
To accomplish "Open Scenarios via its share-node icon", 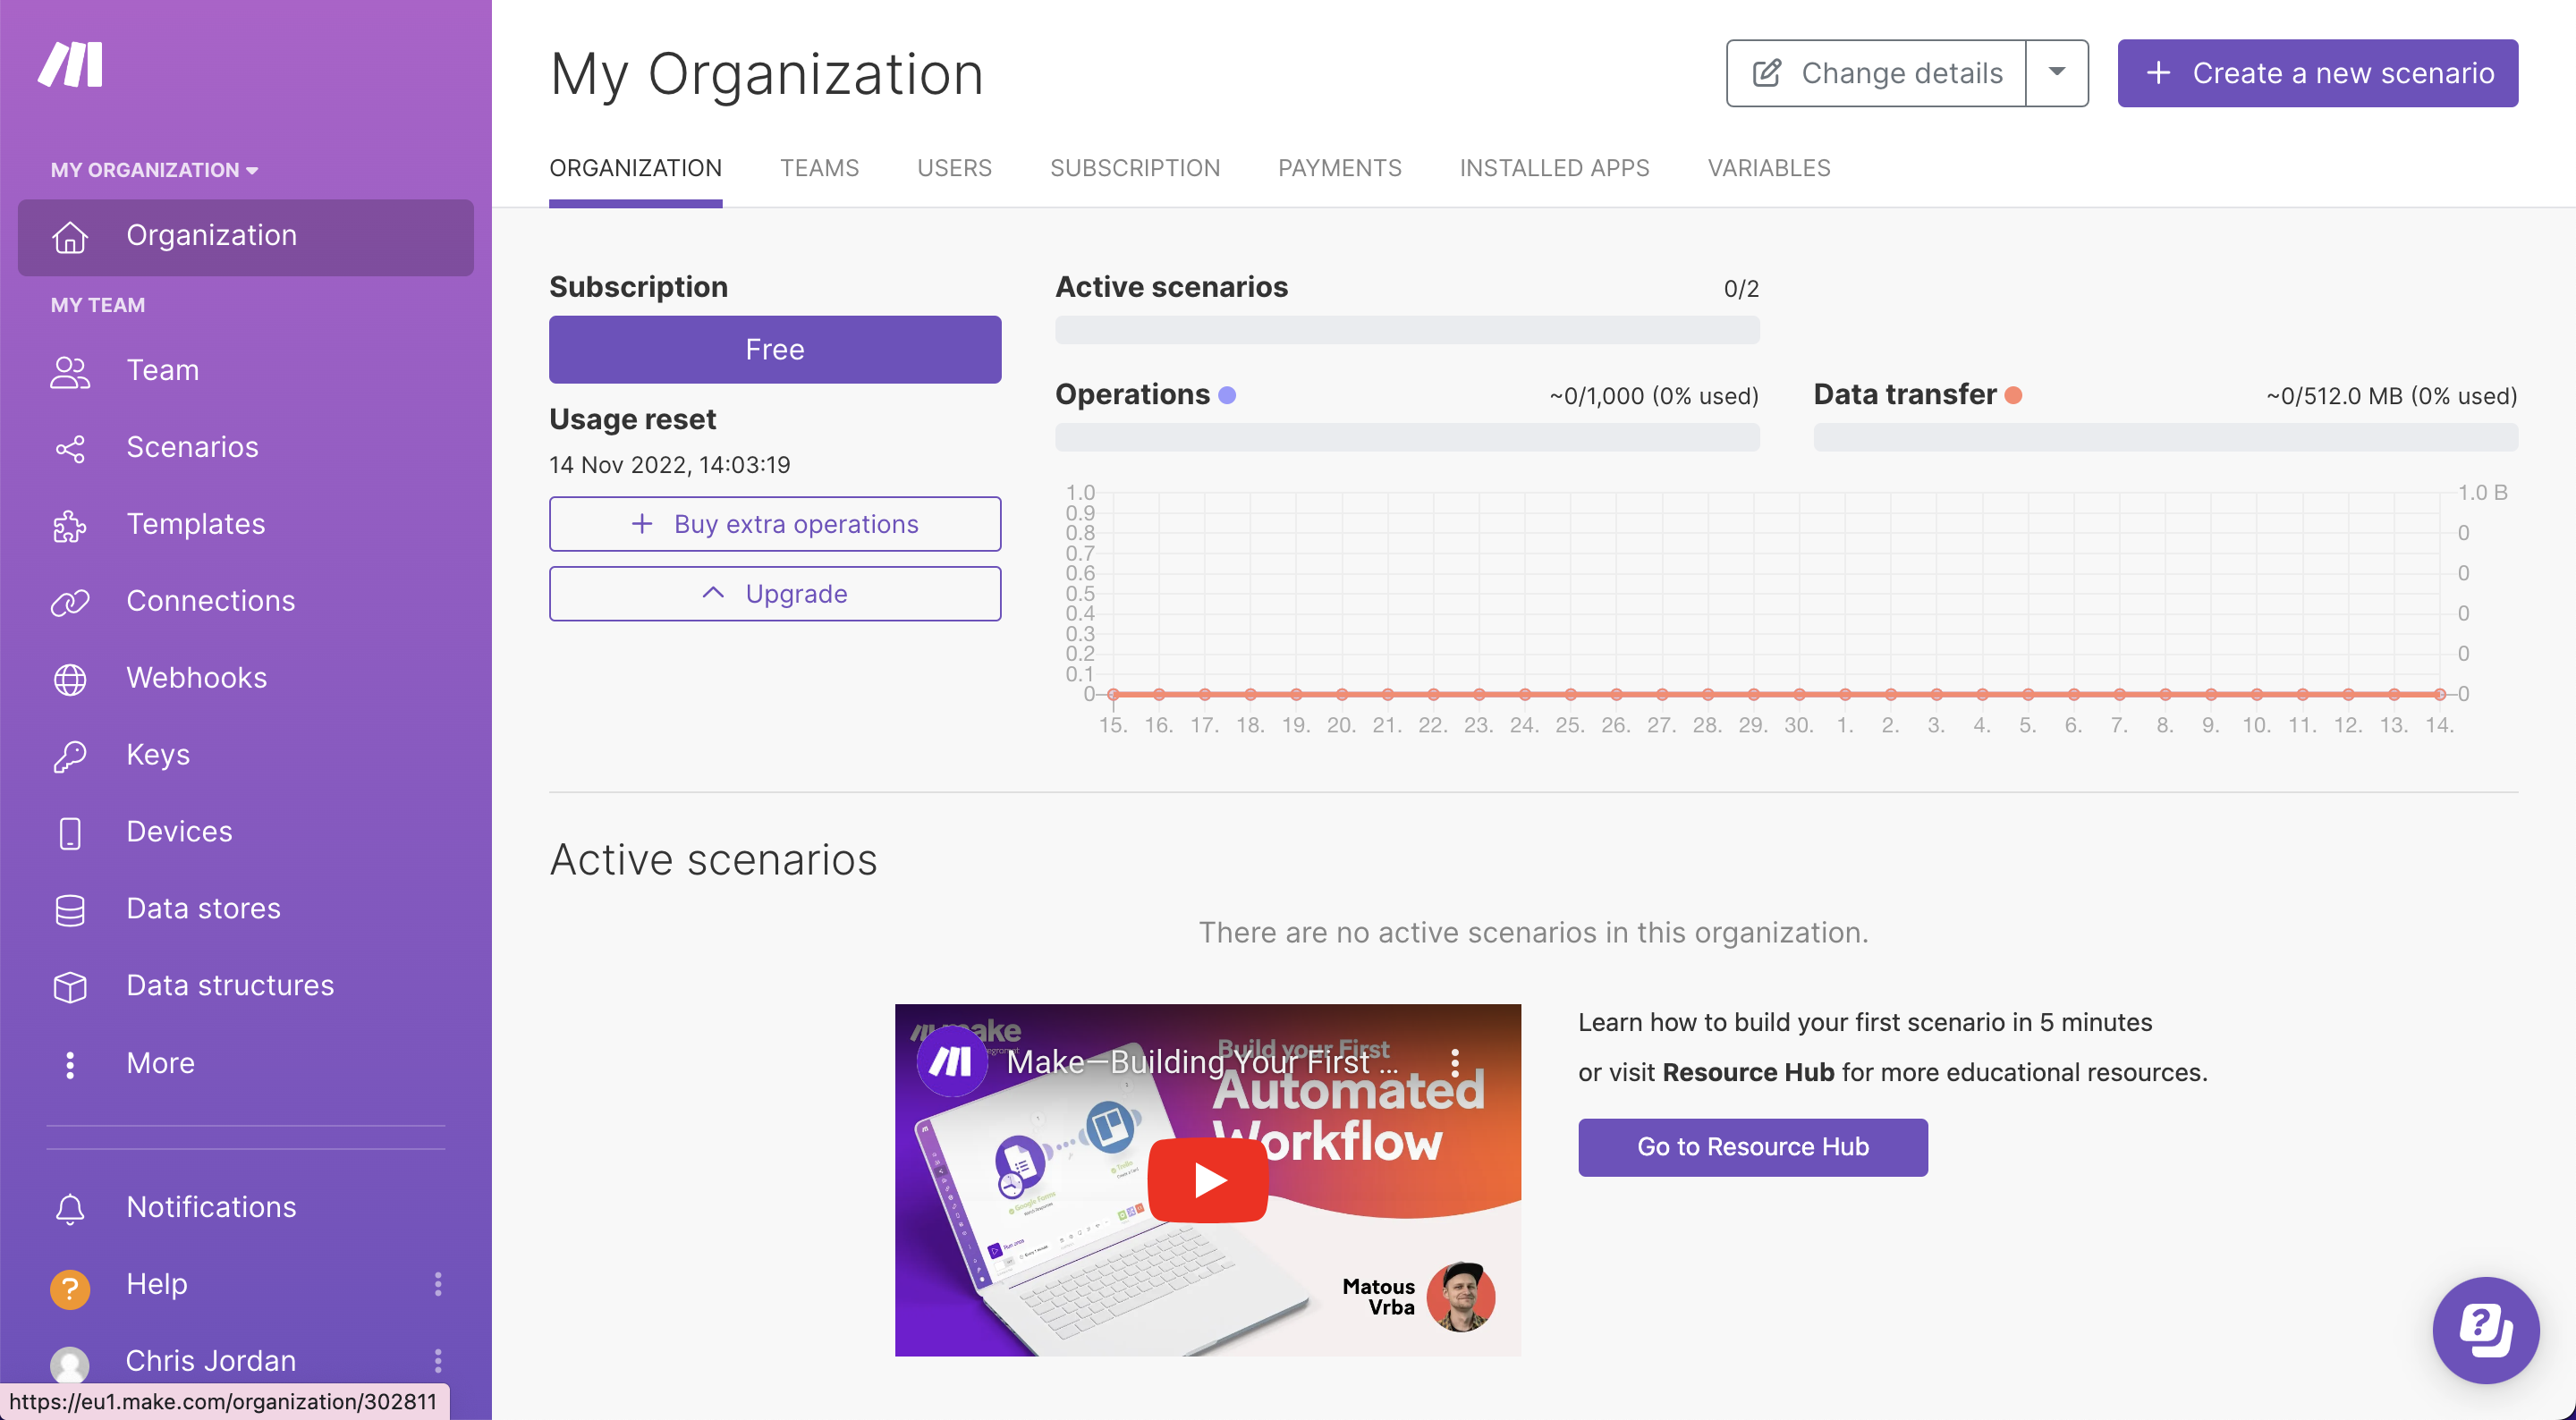I will [x=70, y=448].
